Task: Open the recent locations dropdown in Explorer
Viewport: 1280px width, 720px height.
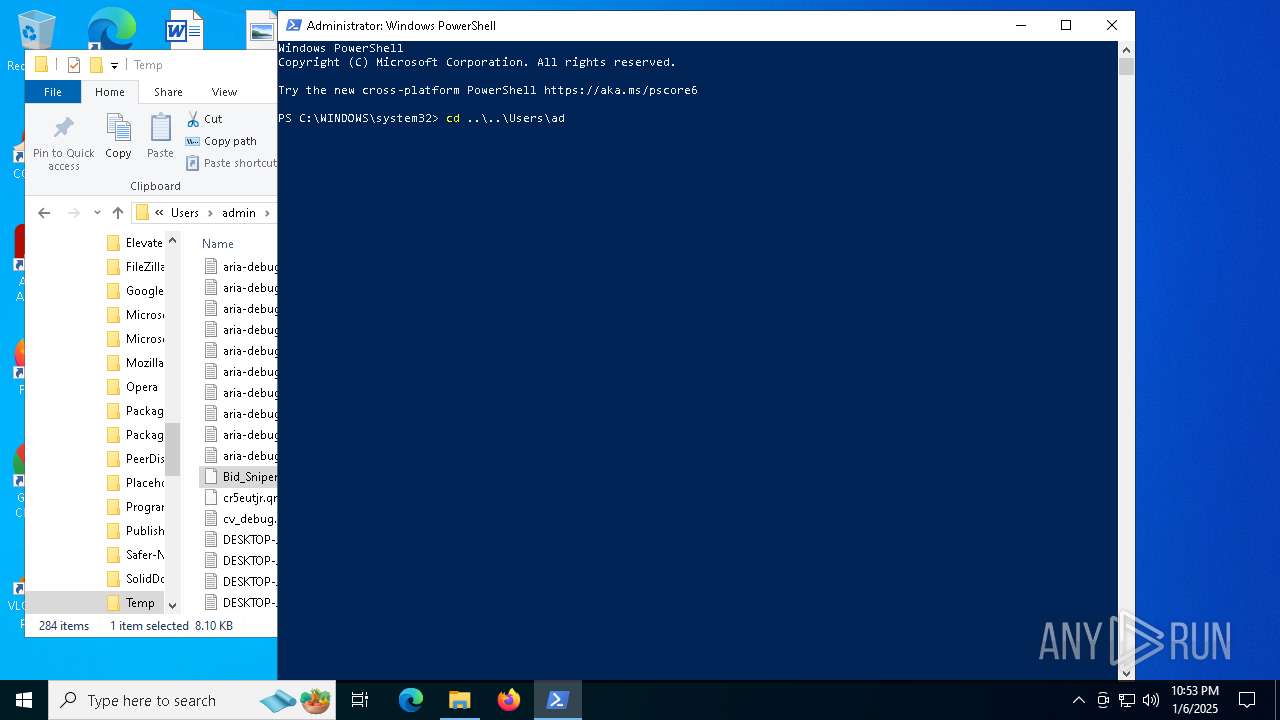Action: [97, 213]
